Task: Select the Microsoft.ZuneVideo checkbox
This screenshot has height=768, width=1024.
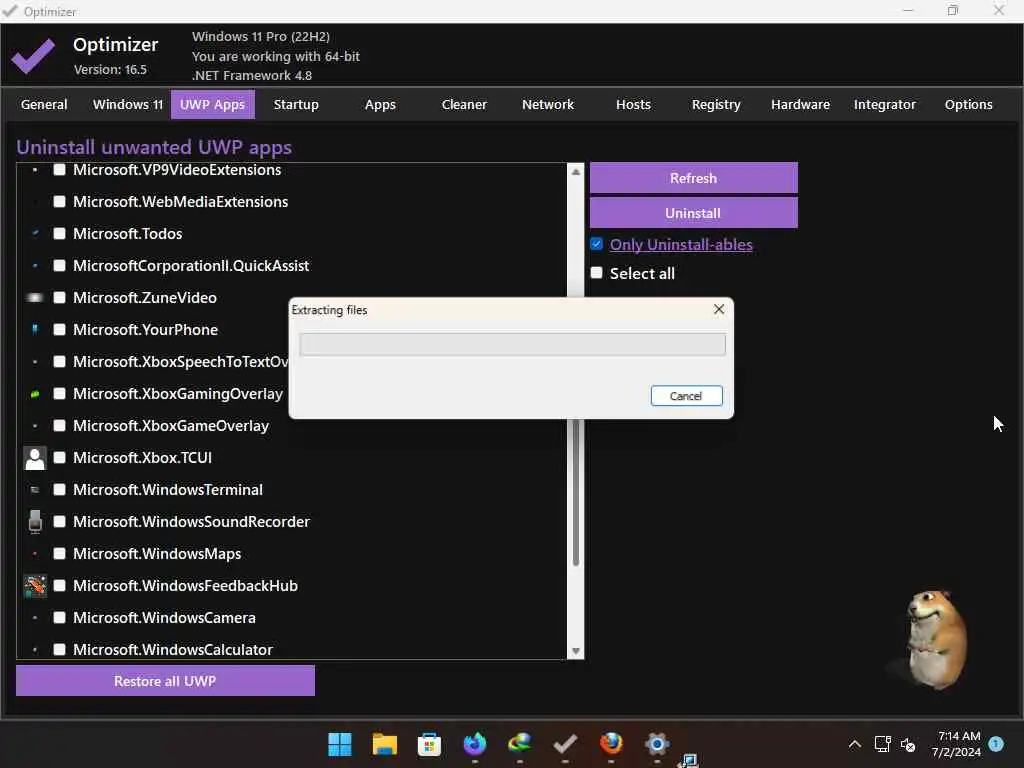Action: tap(59, 298)
